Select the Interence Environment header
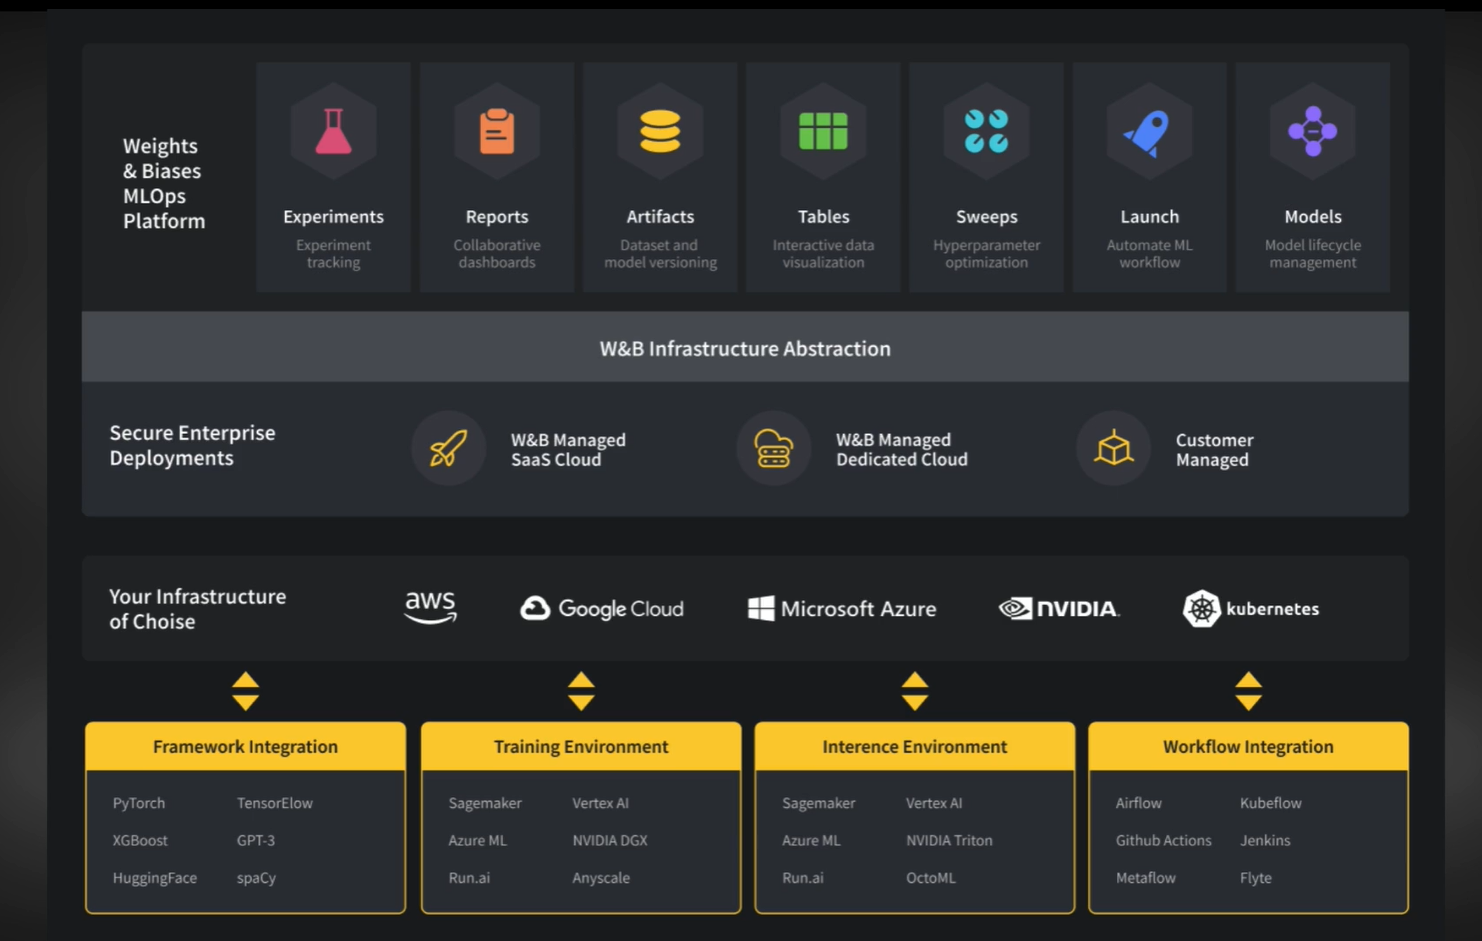1482x941 pixels. [915, 747]
